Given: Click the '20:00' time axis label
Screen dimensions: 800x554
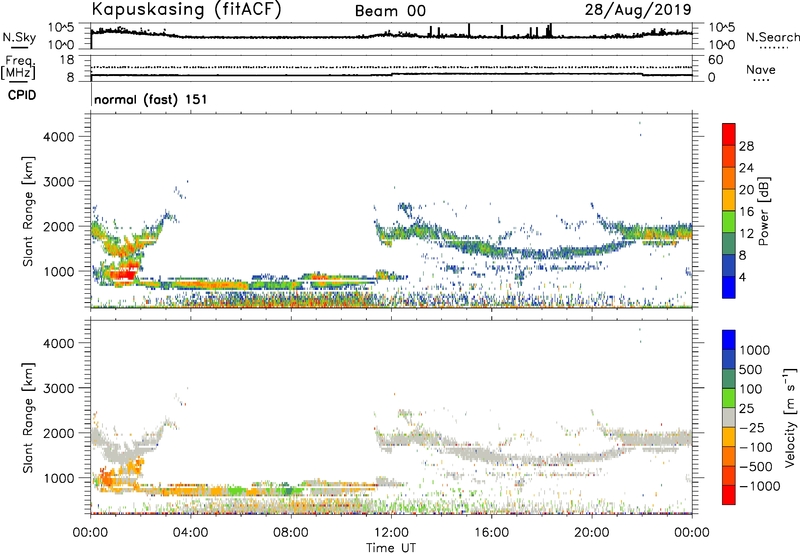Looking at the screenshot, I should click(x=592, y=533).
